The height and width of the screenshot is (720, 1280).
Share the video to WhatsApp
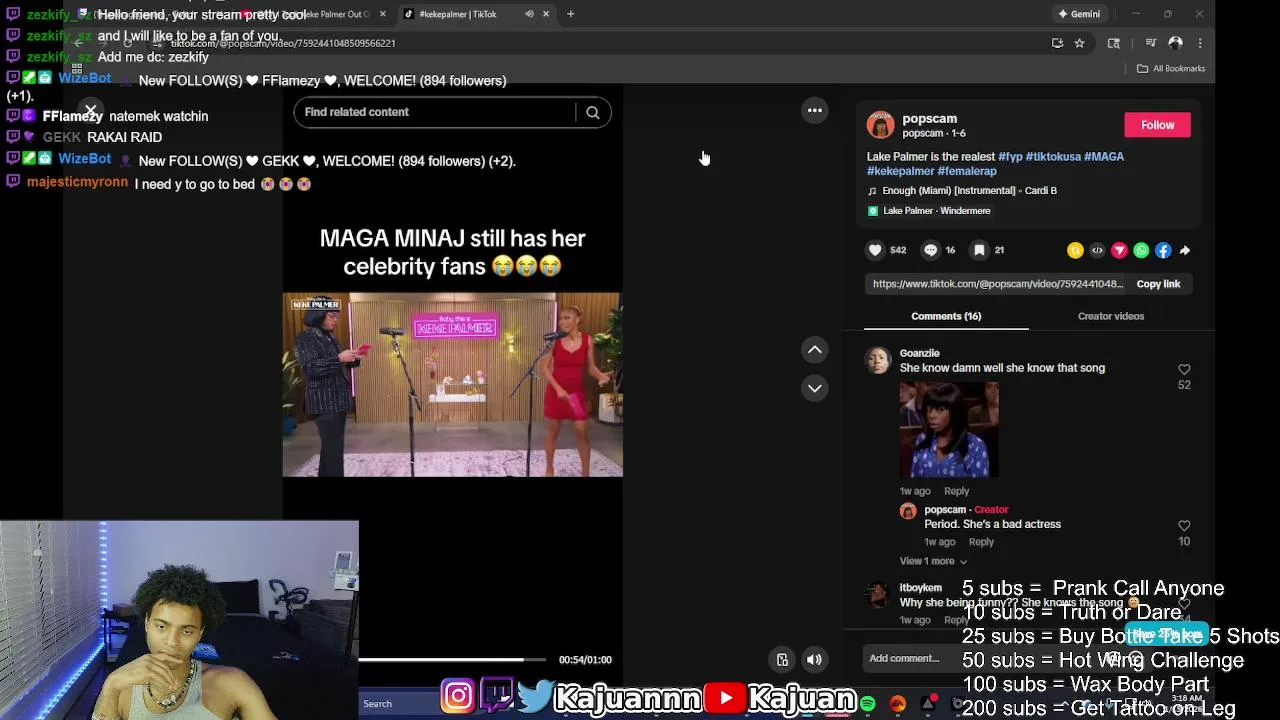[x=1141, y=250]
